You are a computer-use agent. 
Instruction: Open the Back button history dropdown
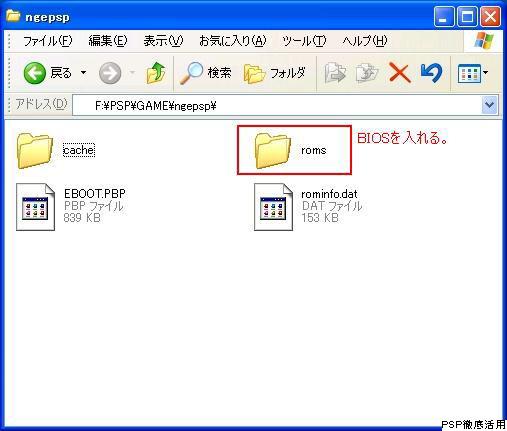[x=83, y=72]
